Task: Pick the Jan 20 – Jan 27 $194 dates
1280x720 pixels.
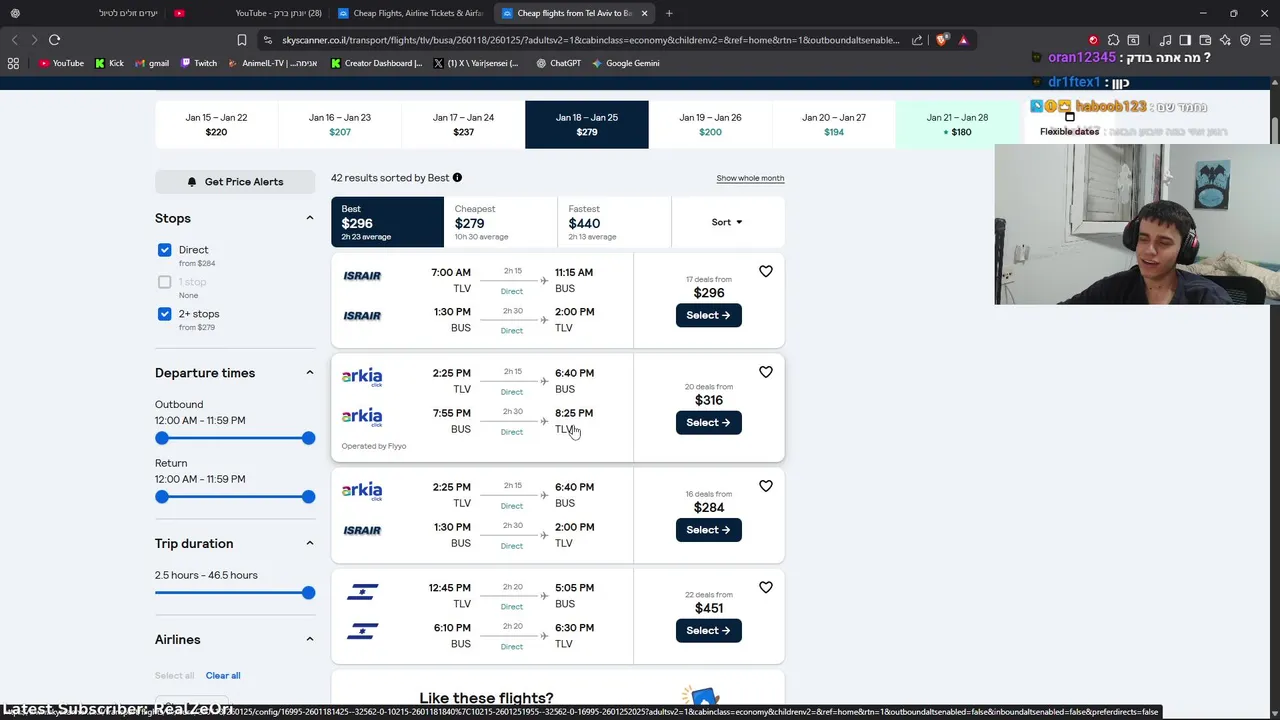Action: tap(833, 124)
